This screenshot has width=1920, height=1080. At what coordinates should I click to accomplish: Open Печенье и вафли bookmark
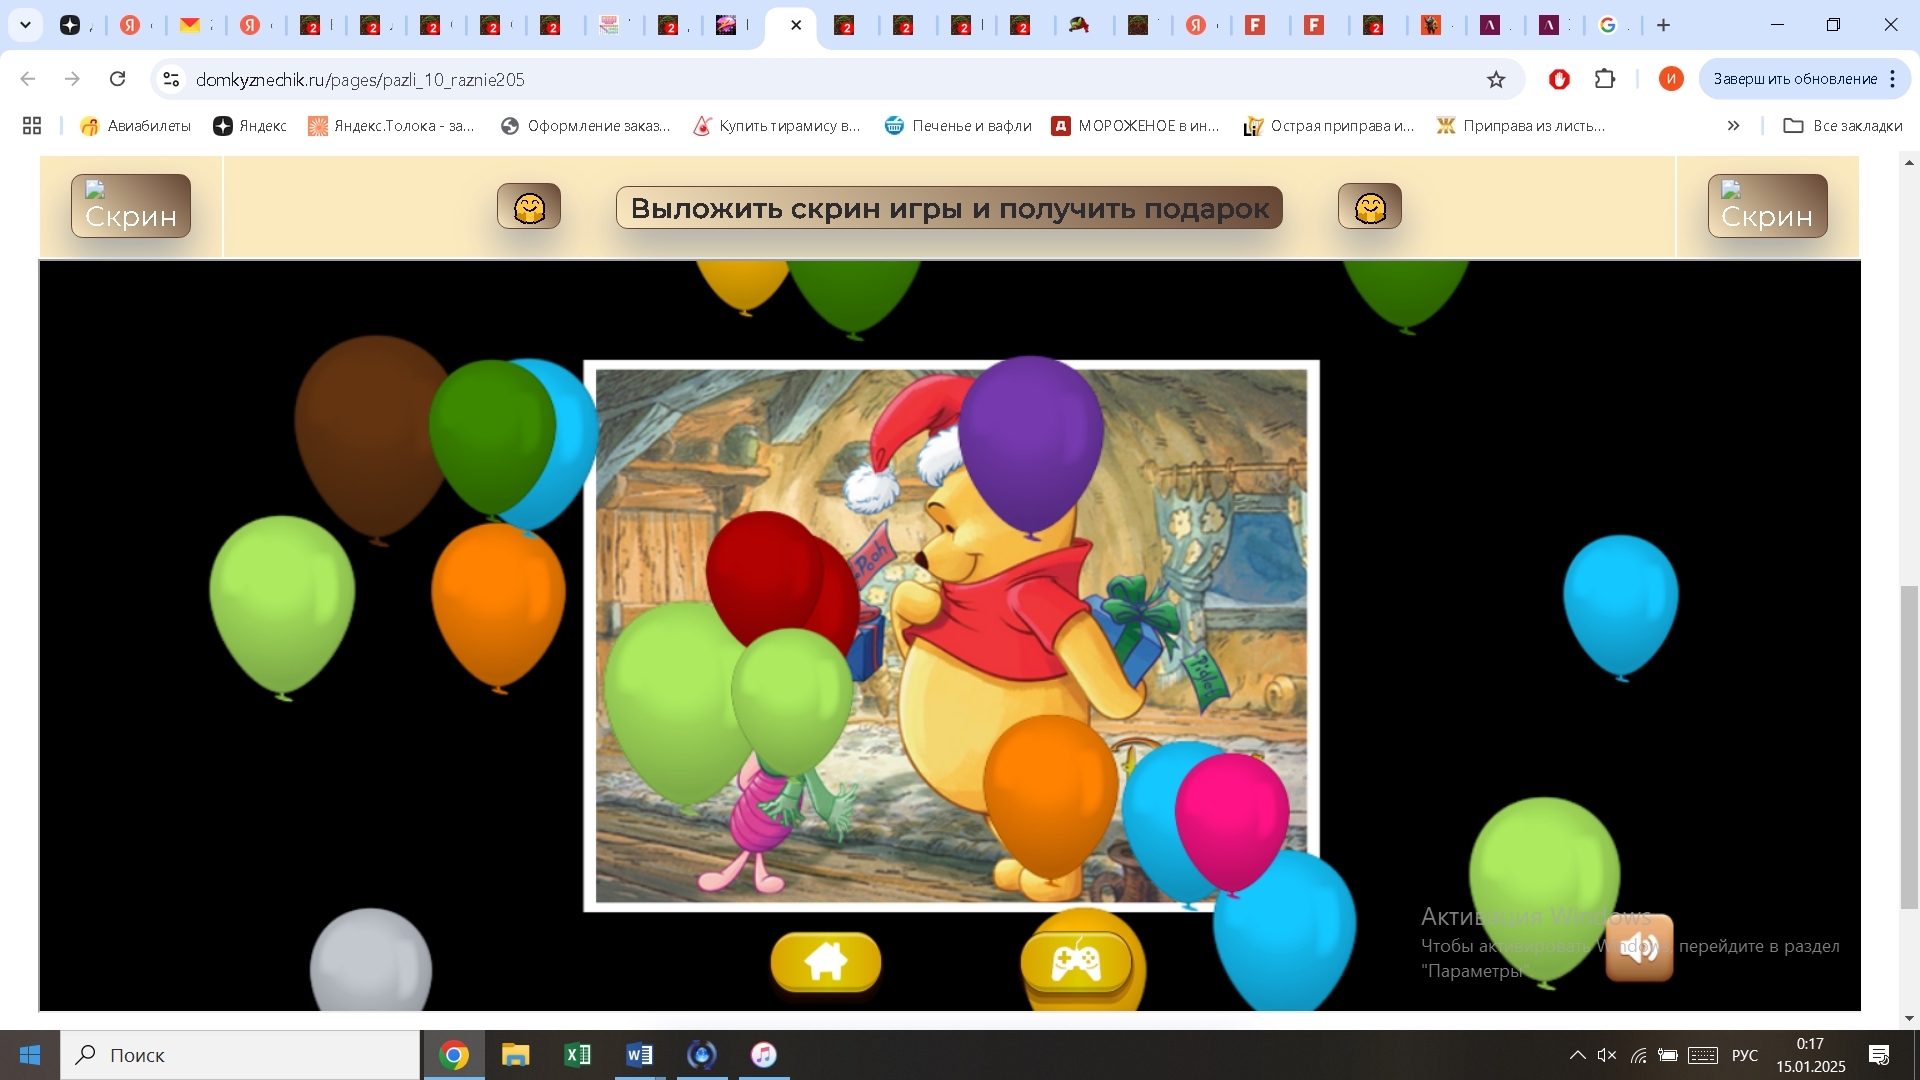(x=958, y=125)
